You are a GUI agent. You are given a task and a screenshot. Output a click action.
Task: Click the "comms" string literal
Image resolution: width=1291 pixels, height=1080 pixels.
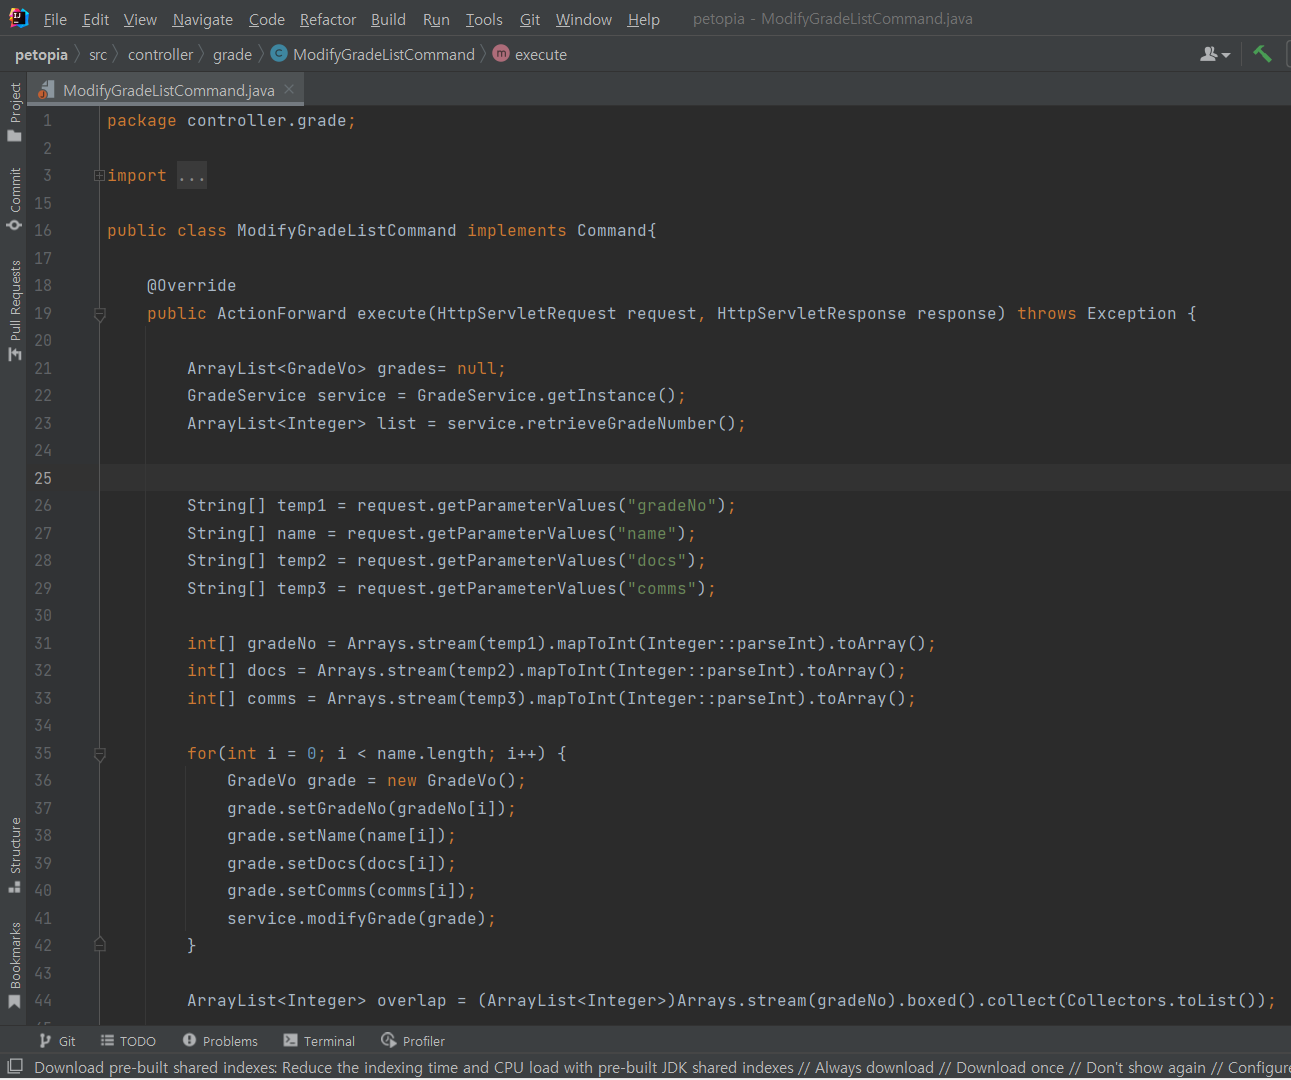point(662,589)
